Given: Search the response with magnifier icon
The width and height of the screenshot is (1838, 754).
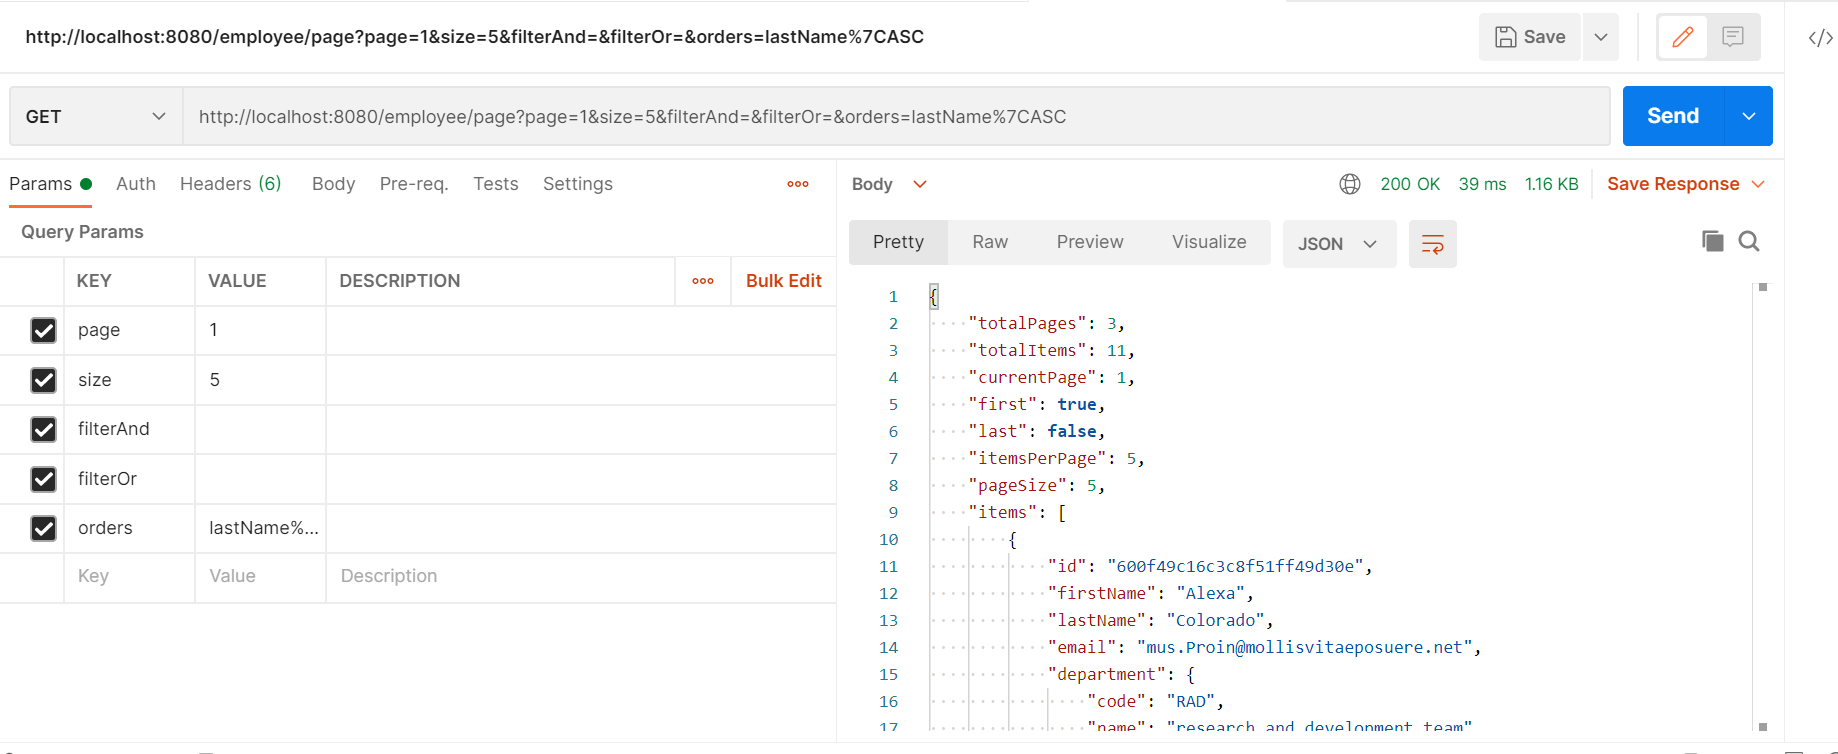Looking at the screenshot, I should coord(1749,241).
